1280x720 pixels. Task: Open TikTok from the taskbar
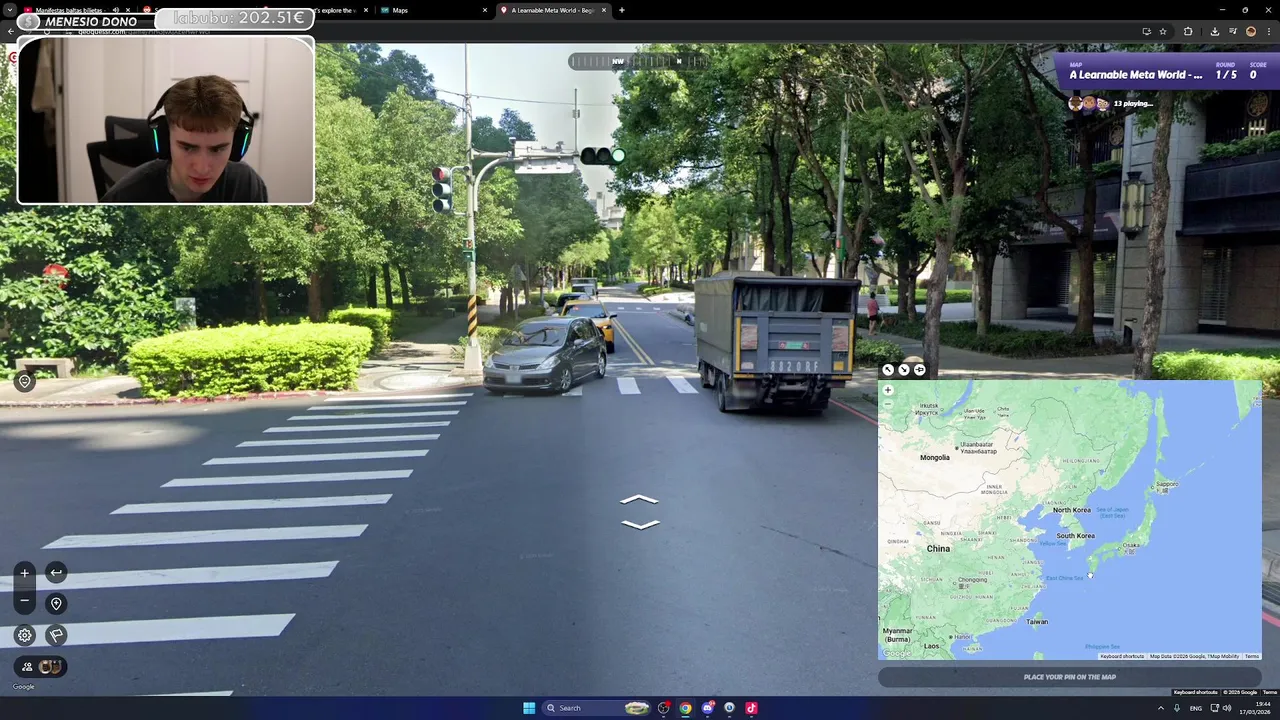coord(751,708)
